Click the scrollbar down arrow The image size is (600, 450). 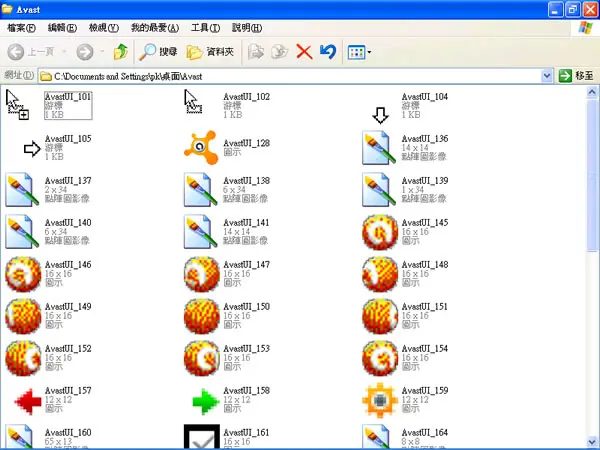click(592, 442)
